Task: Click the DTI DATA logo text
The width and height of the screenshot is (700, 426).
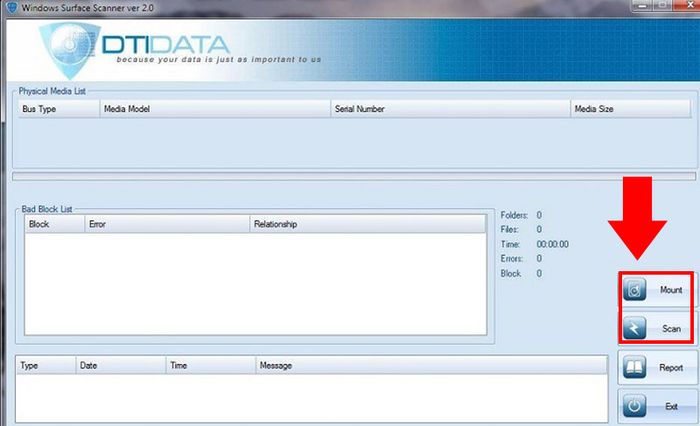Action: 166,45
